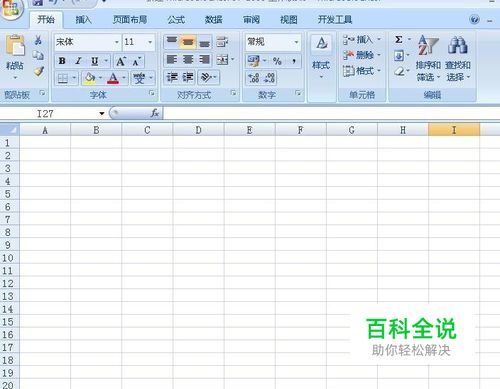Click the AutoSum sigma icon
Image resolution: width=500 pixels, height=389 pixels.
[398, 40]
